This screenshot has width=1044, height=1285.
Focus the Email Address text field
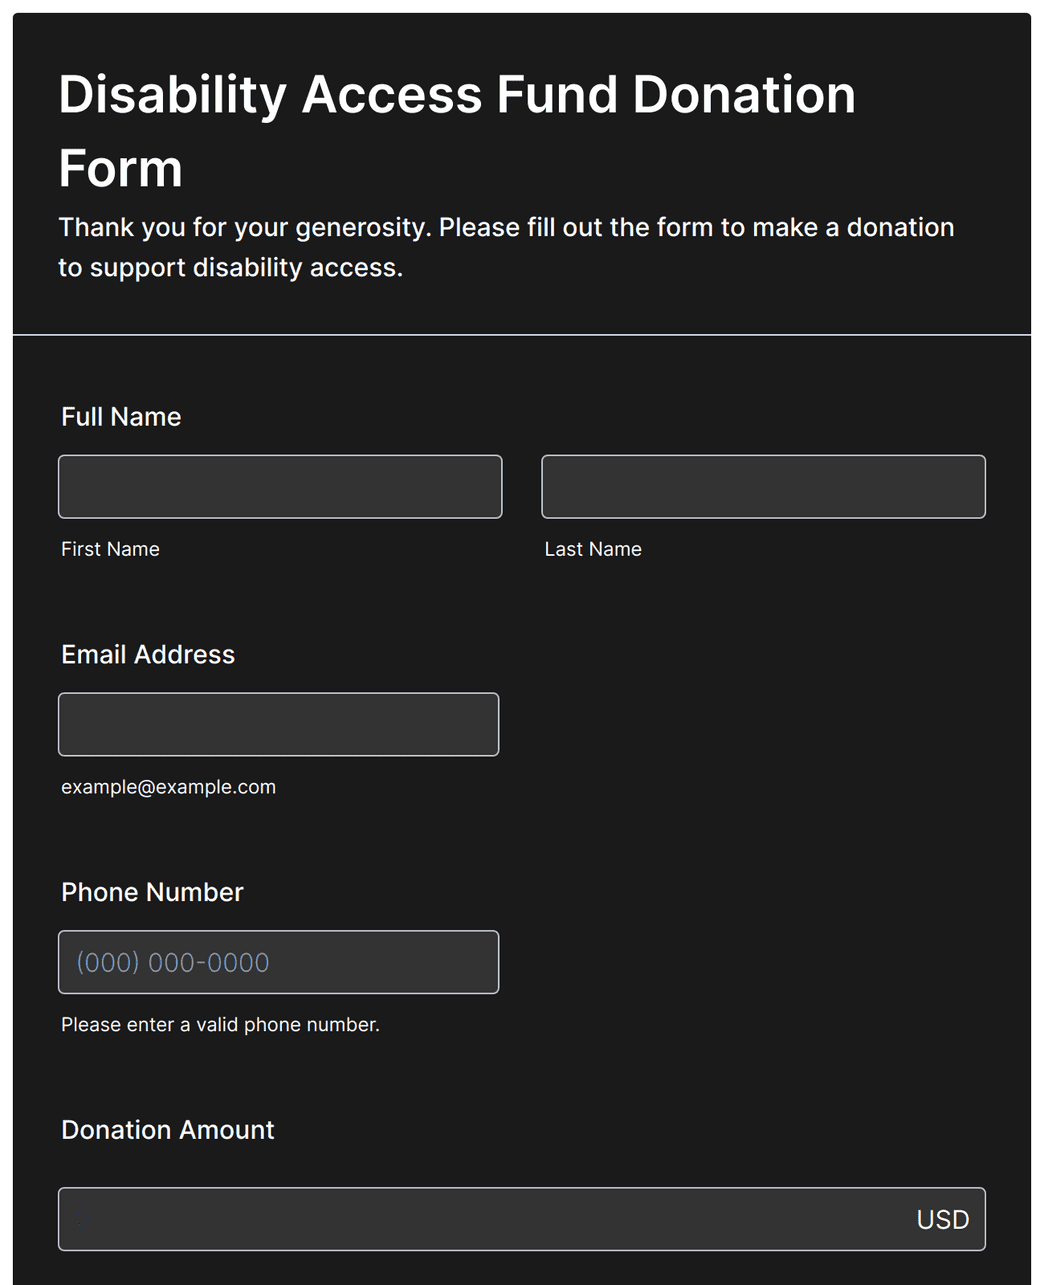tap(278, 724)
